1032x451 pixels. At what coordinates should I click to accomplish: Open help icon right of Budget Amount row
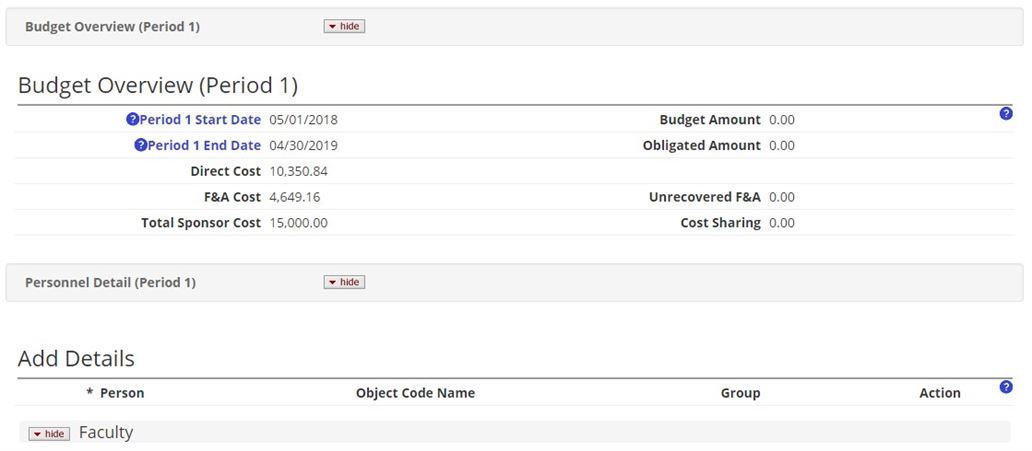click(1006, 114)
